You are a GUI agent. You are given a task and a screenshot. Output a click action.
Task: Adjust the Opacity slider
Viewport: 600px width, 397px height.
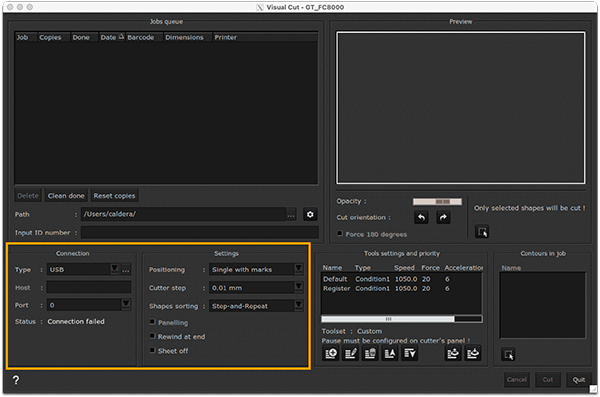(437, 201)
